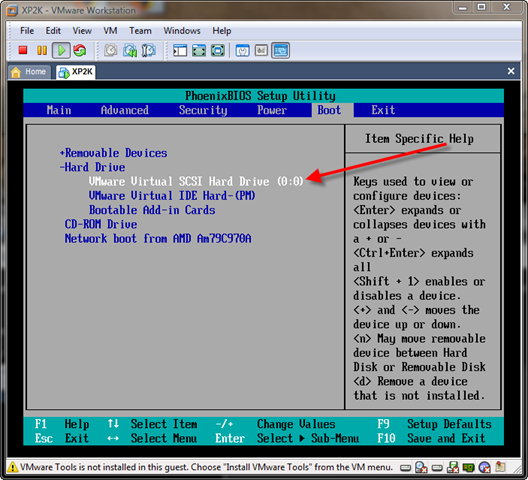Expand the +Removable Devices entry
Image resolution: width=528 pixels, height=480 pixels.
point(113,153)
